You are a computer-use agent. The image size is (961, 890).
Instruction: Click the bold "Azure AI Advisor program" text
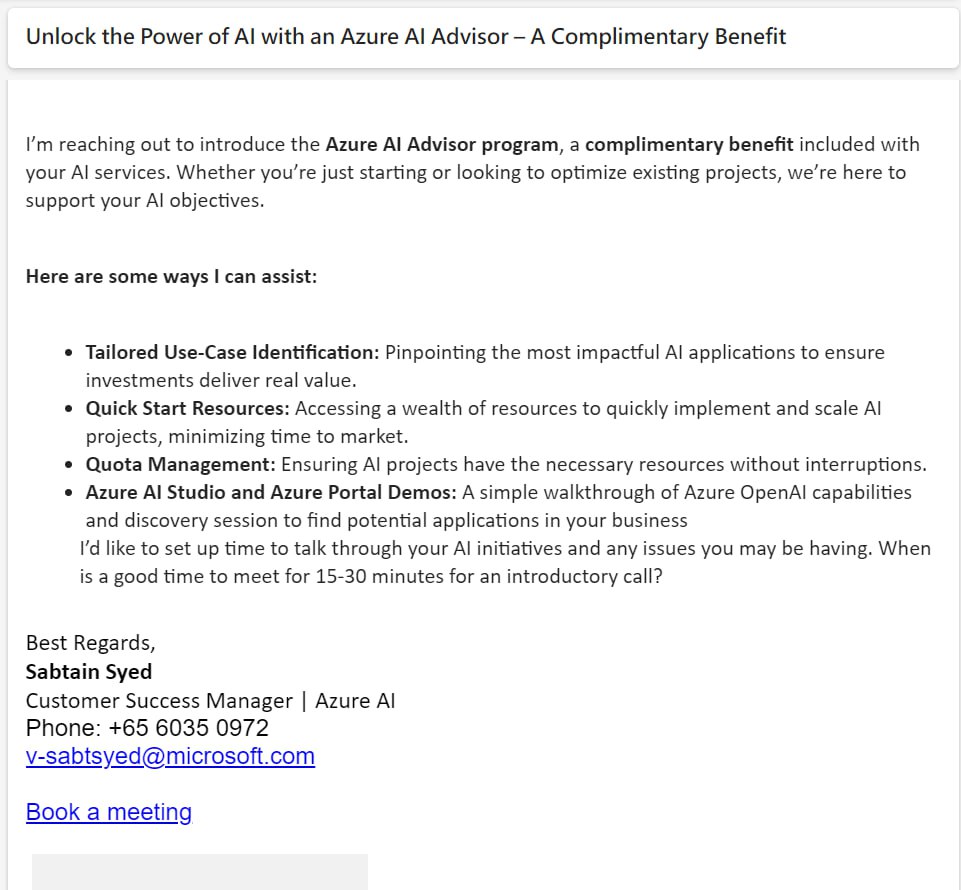441,144
